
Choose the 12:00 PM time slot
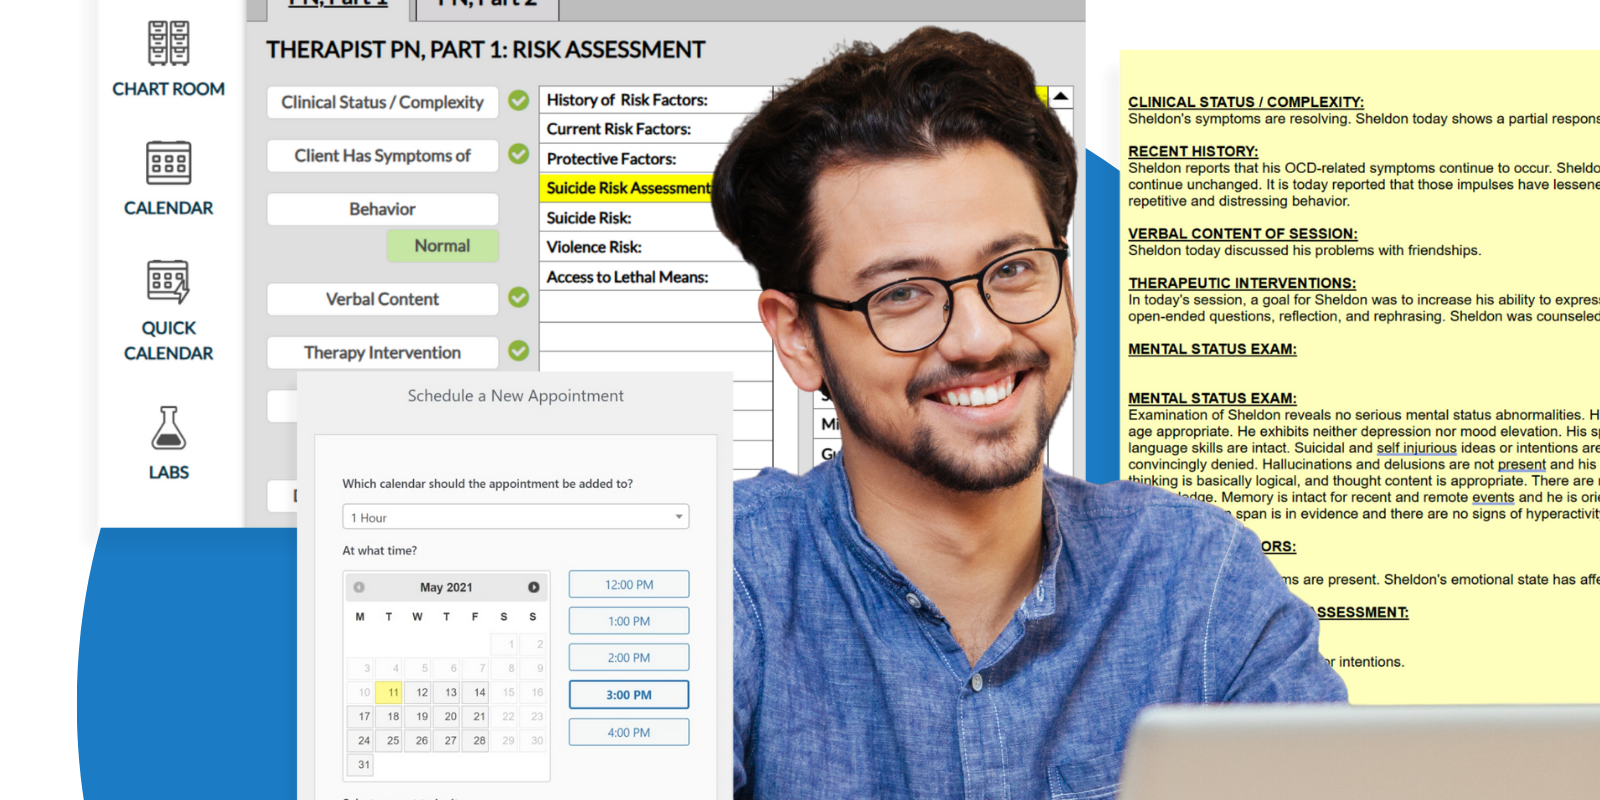pyautogui.click(x=629, y=585)
